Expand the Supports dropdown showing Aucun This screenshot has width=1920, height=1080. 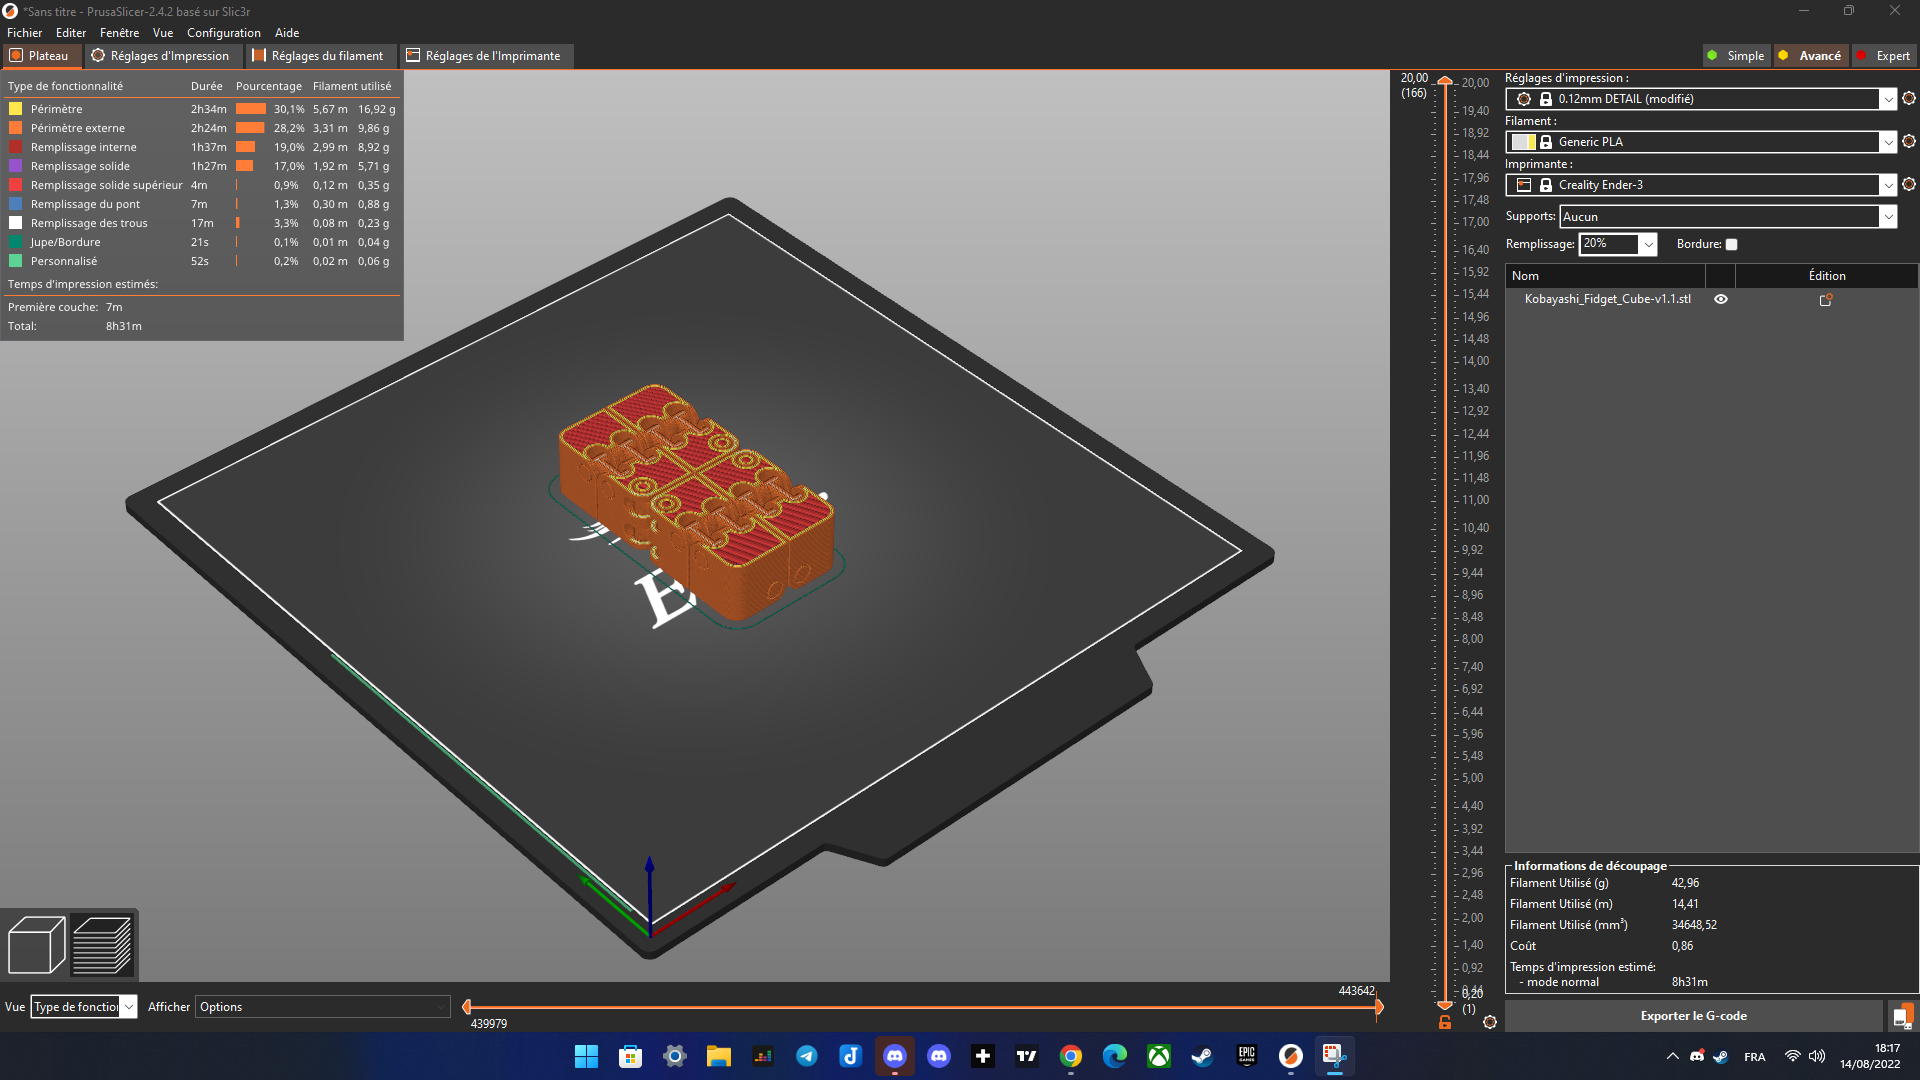pyautogui.click(x=1887, y=216)
